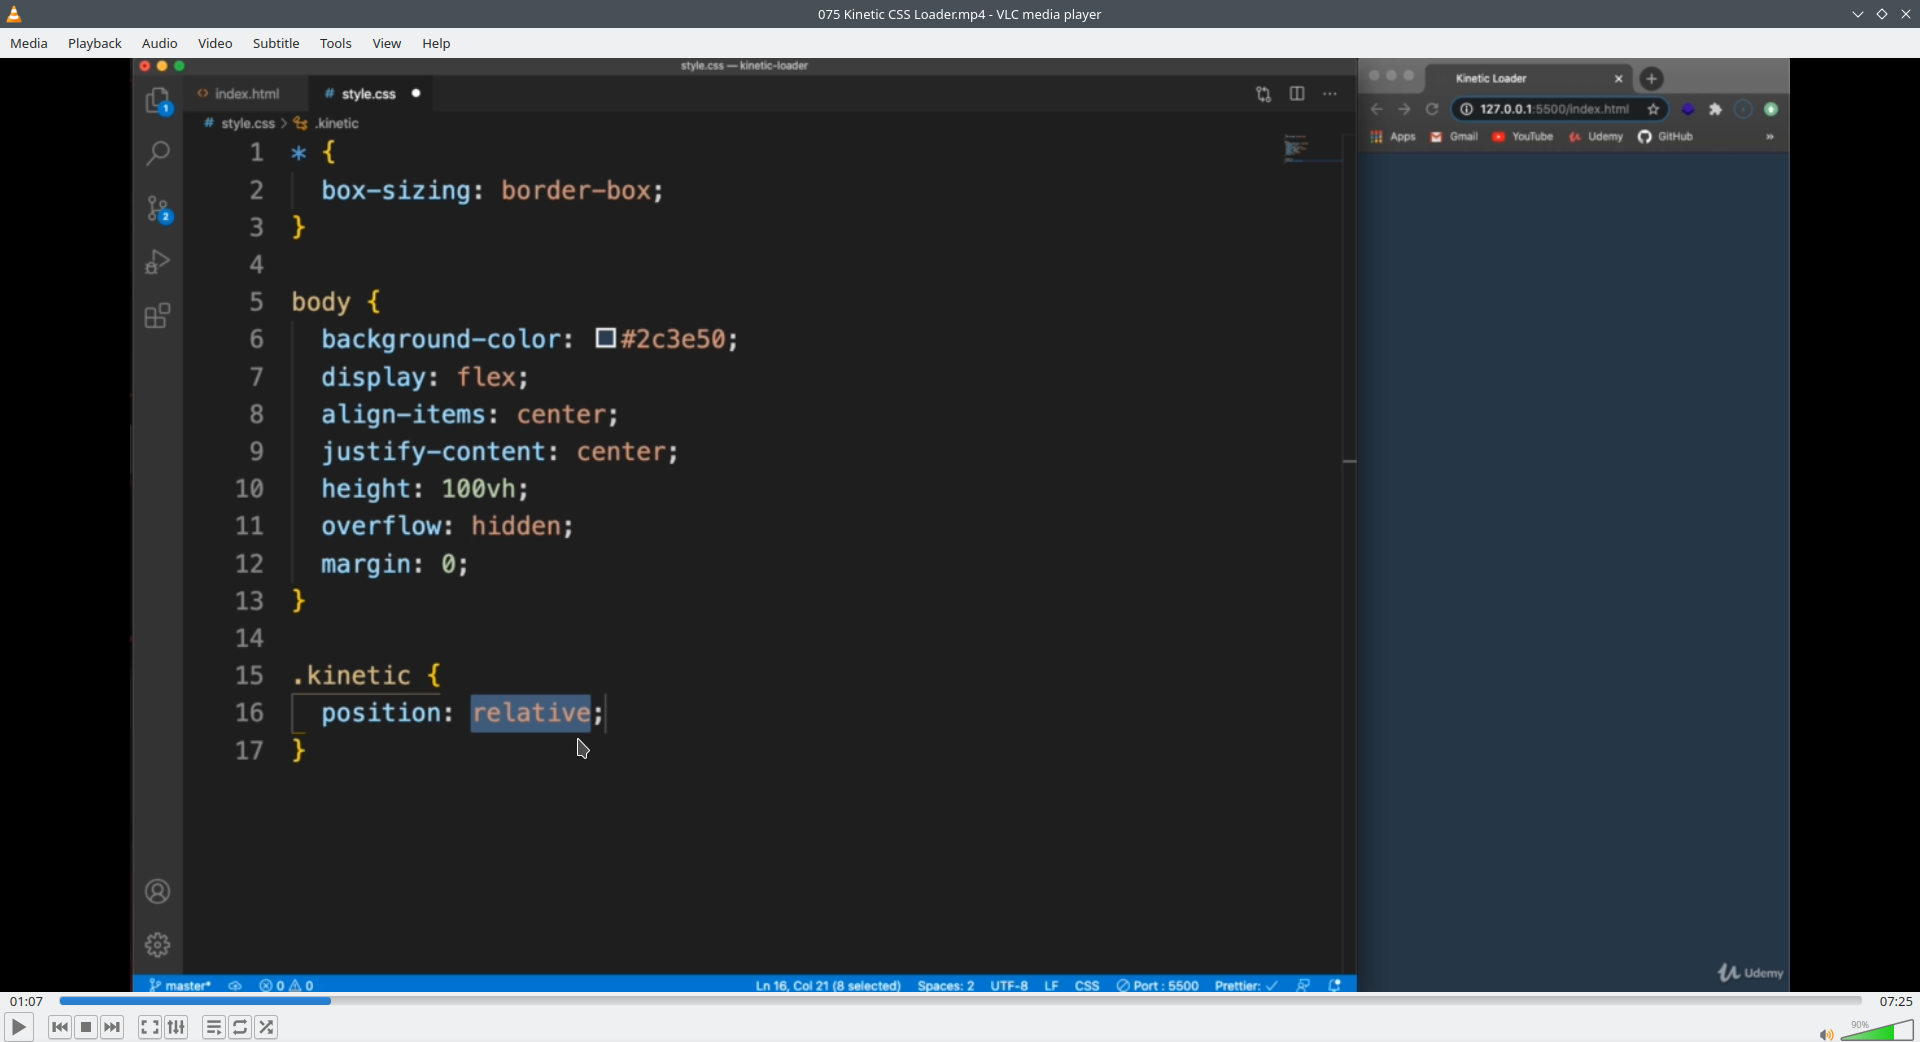The image size is (1920, 1042).
Task: Open the Subtitle menu
Action: tap(276, 43)
